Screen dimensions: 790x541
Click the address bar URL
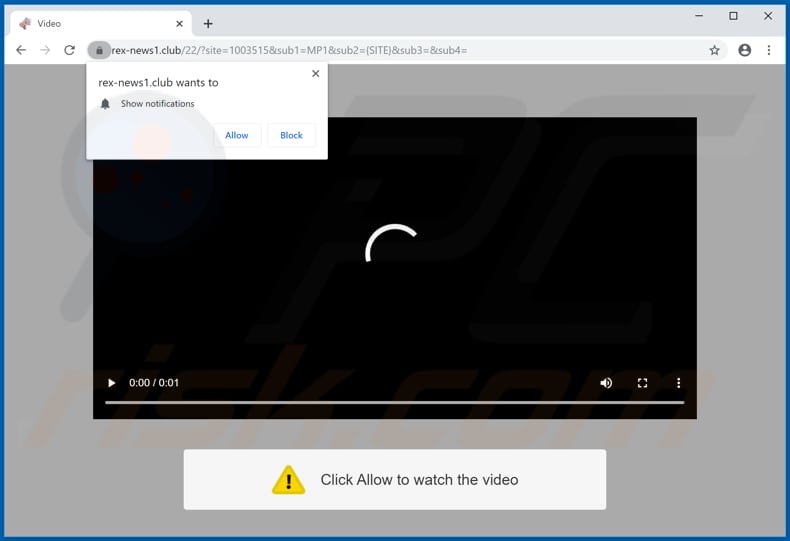pos(289,50)
